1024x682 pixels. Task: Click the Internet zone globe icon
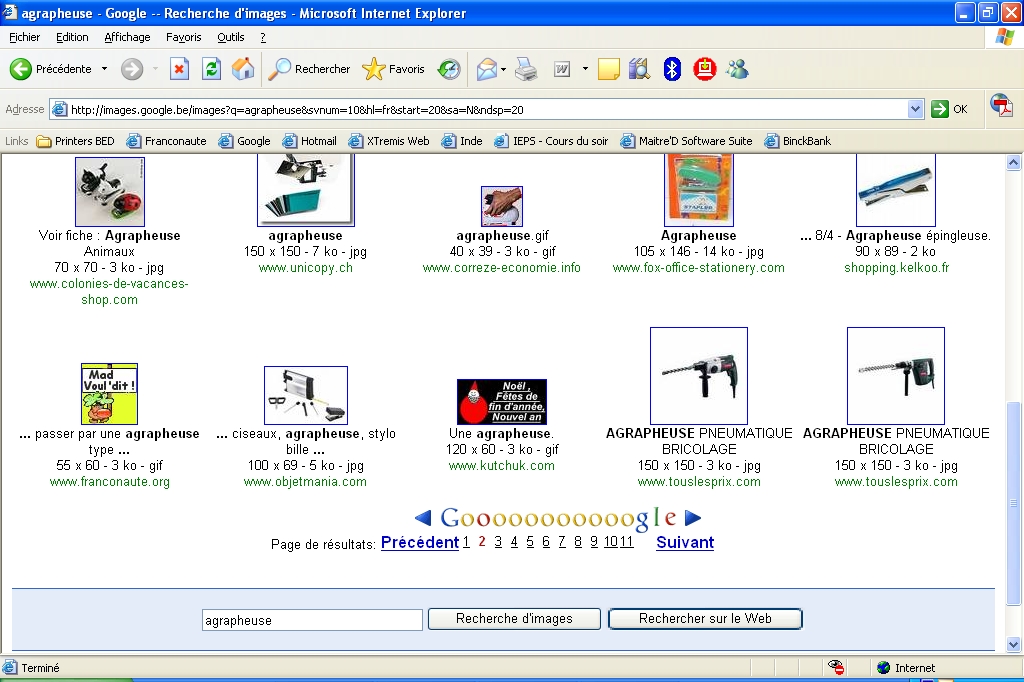[x=884, y=668]
